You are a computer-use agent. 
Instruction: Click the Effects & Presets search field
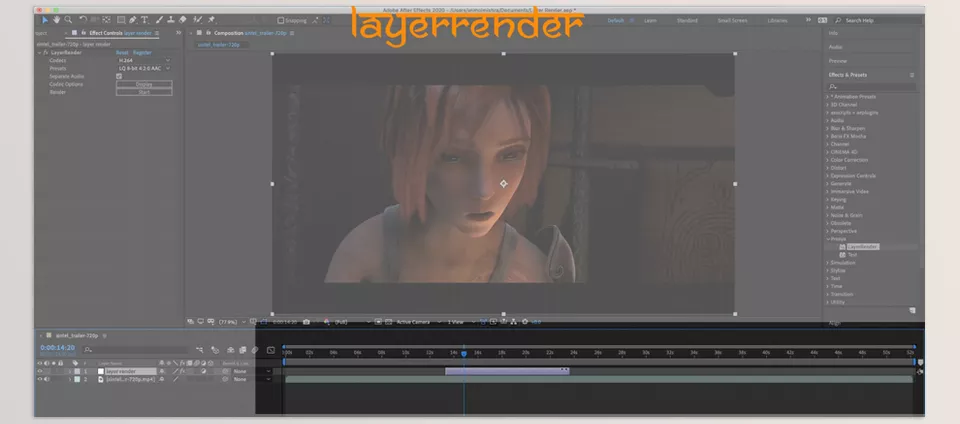pos(872,87)
